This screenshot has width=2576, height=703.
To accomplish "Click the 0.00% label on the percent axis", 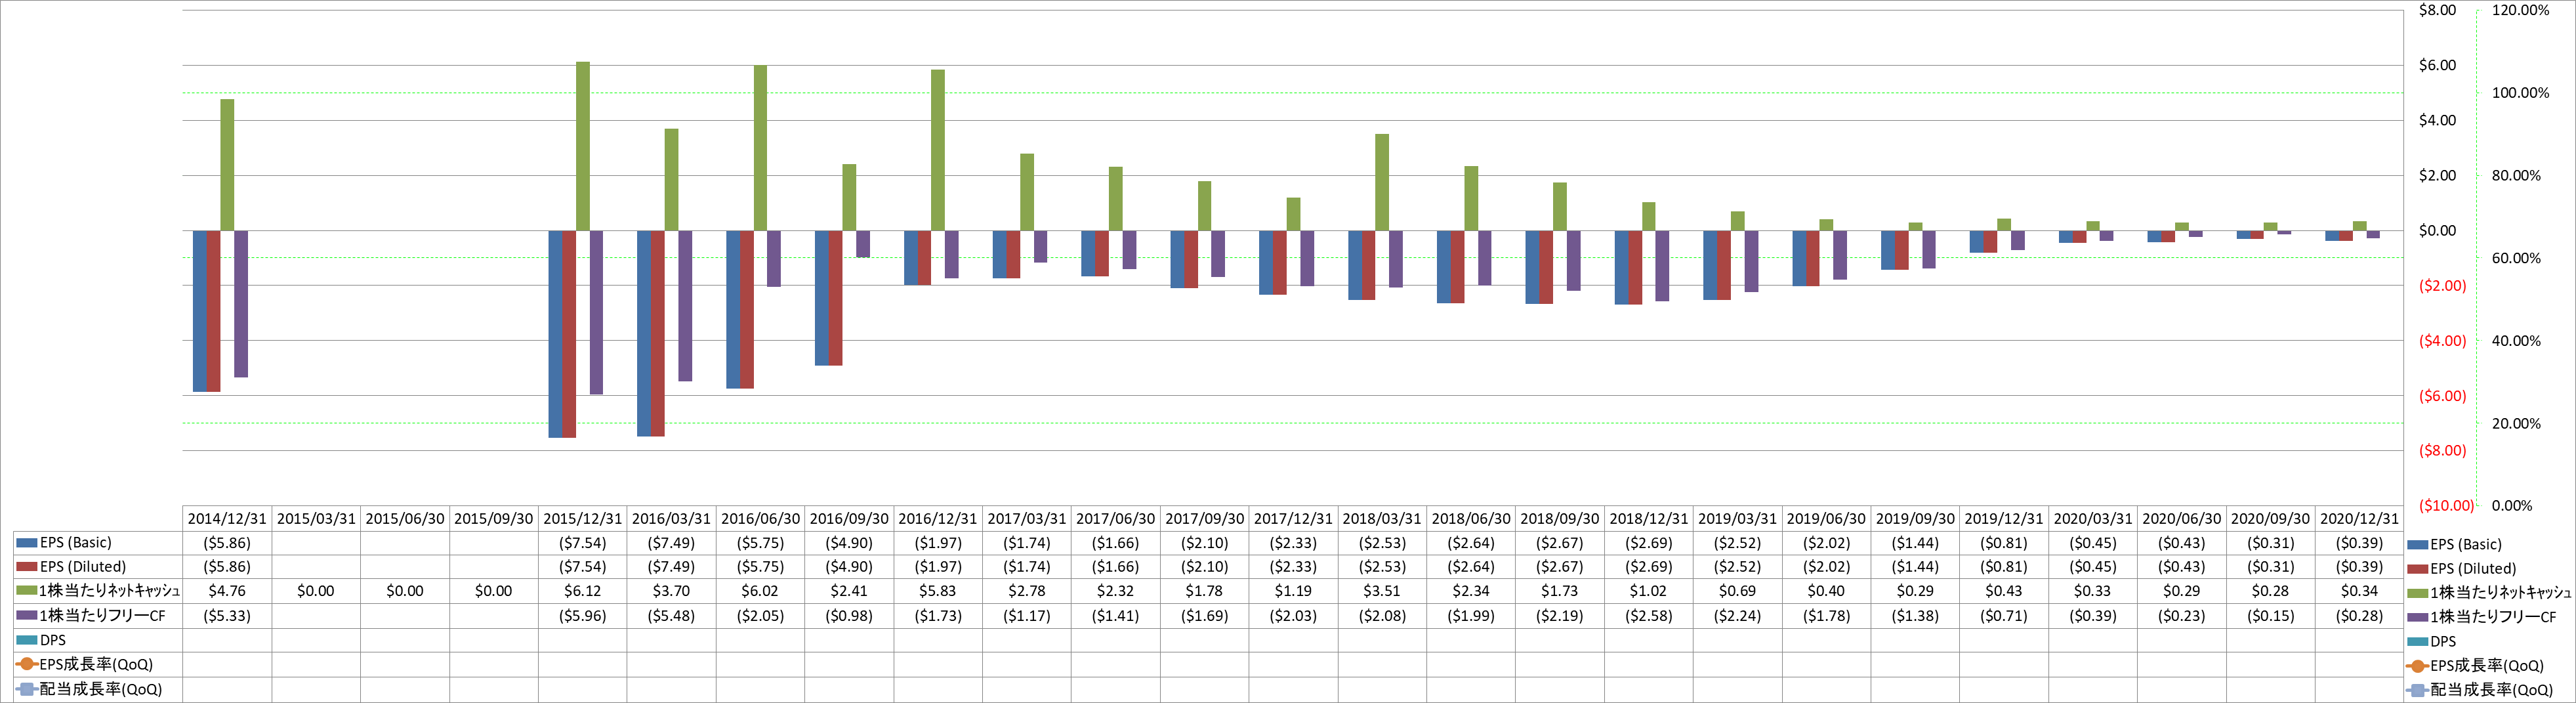I will [2512, 506].
